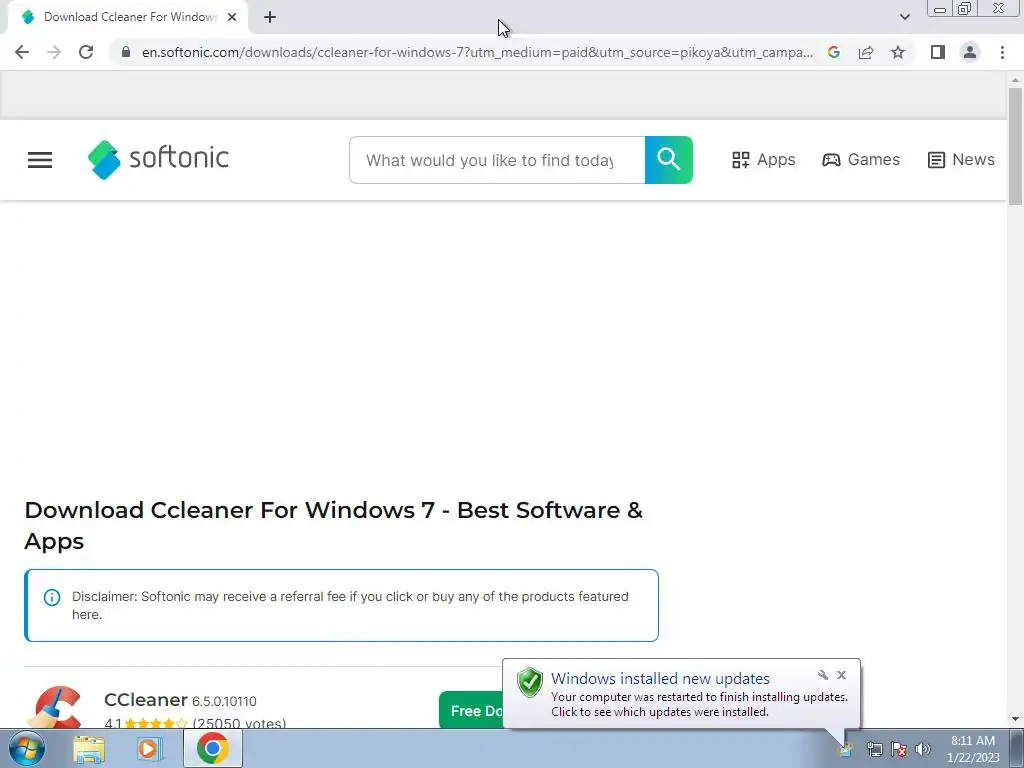
Task: Go to Softonic home via logo
Action: 158,159
